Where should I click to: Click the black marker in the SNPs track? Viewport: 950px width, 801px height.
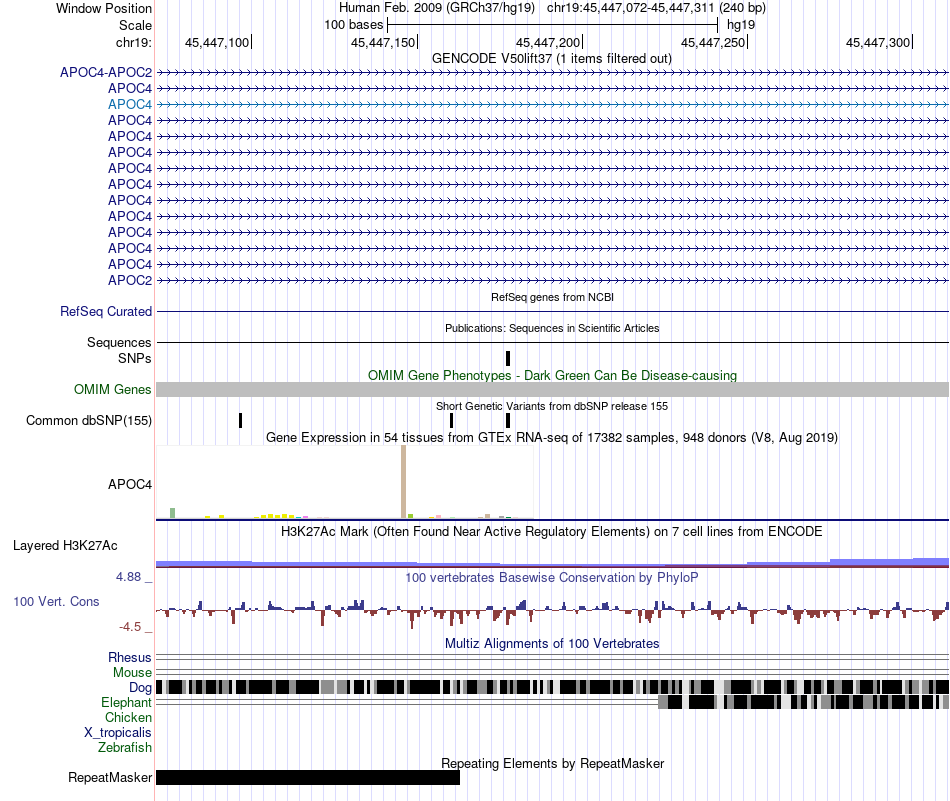508,358
